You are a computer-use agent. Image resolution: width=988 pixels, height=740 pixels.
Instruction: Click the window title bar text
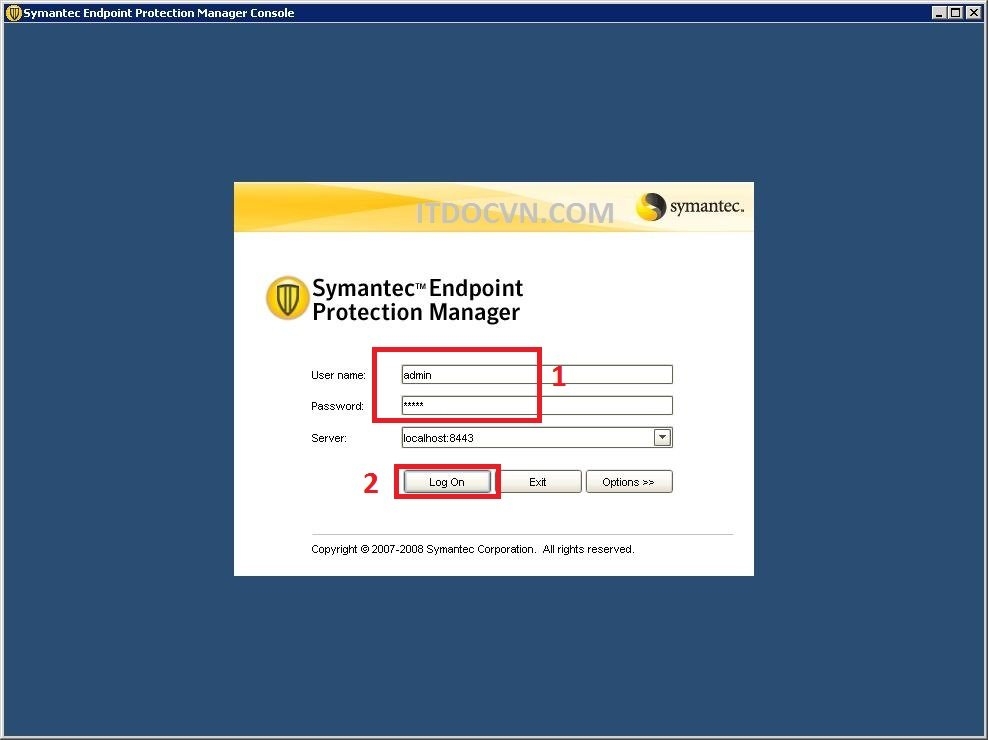click(x=159, y=13)
